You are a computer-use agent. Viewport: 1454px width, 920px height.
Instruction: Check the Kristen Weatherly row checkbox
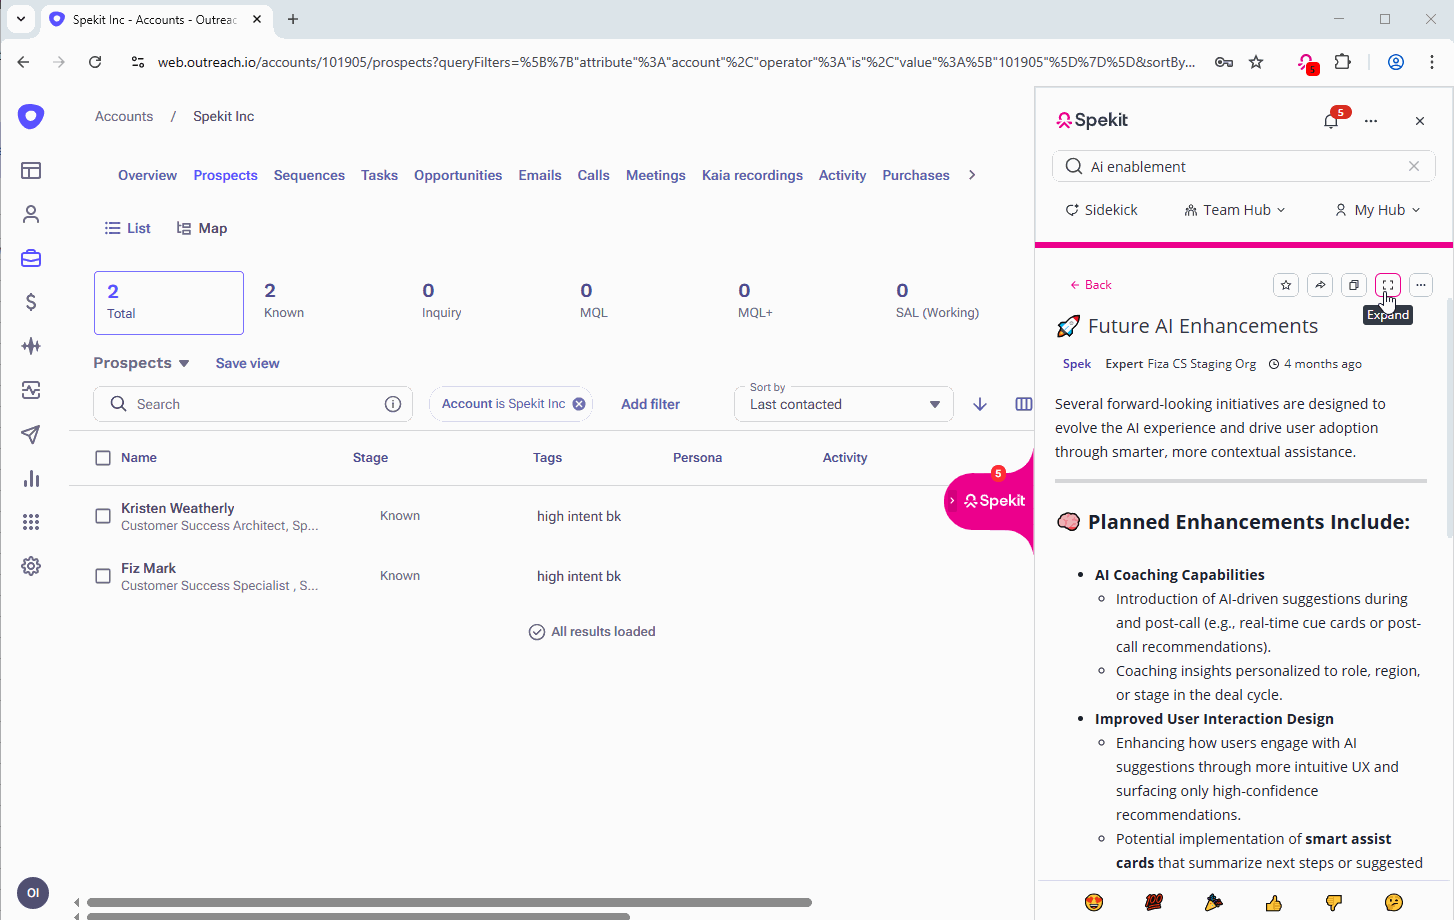coord(103,516)
